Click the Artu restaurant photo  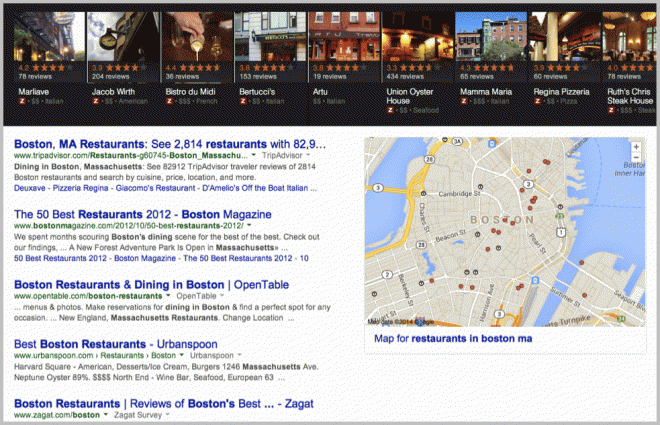point(344,37)
